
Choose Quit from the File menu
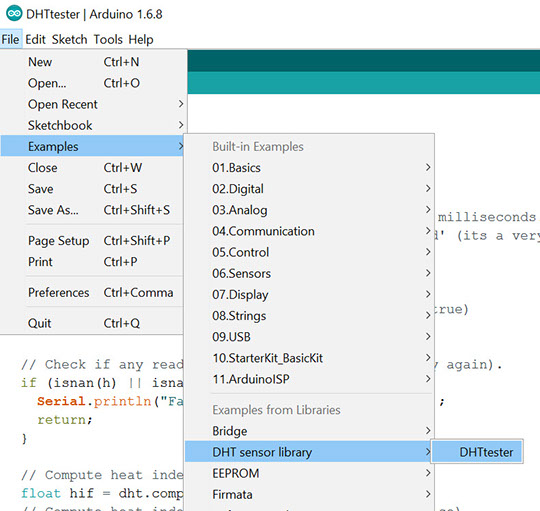point(92,323)
